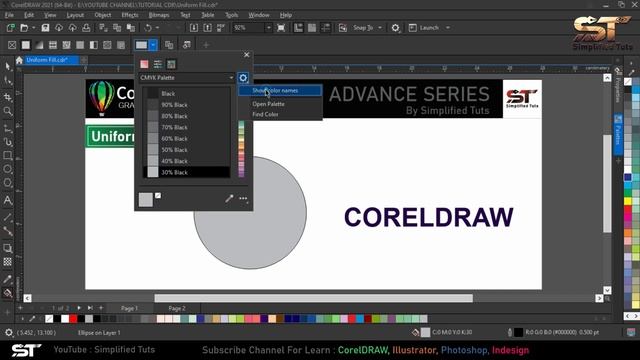Select the Rectangle tool
The image size is (640, 360).
pyautogui.click(x=8, y=156)
